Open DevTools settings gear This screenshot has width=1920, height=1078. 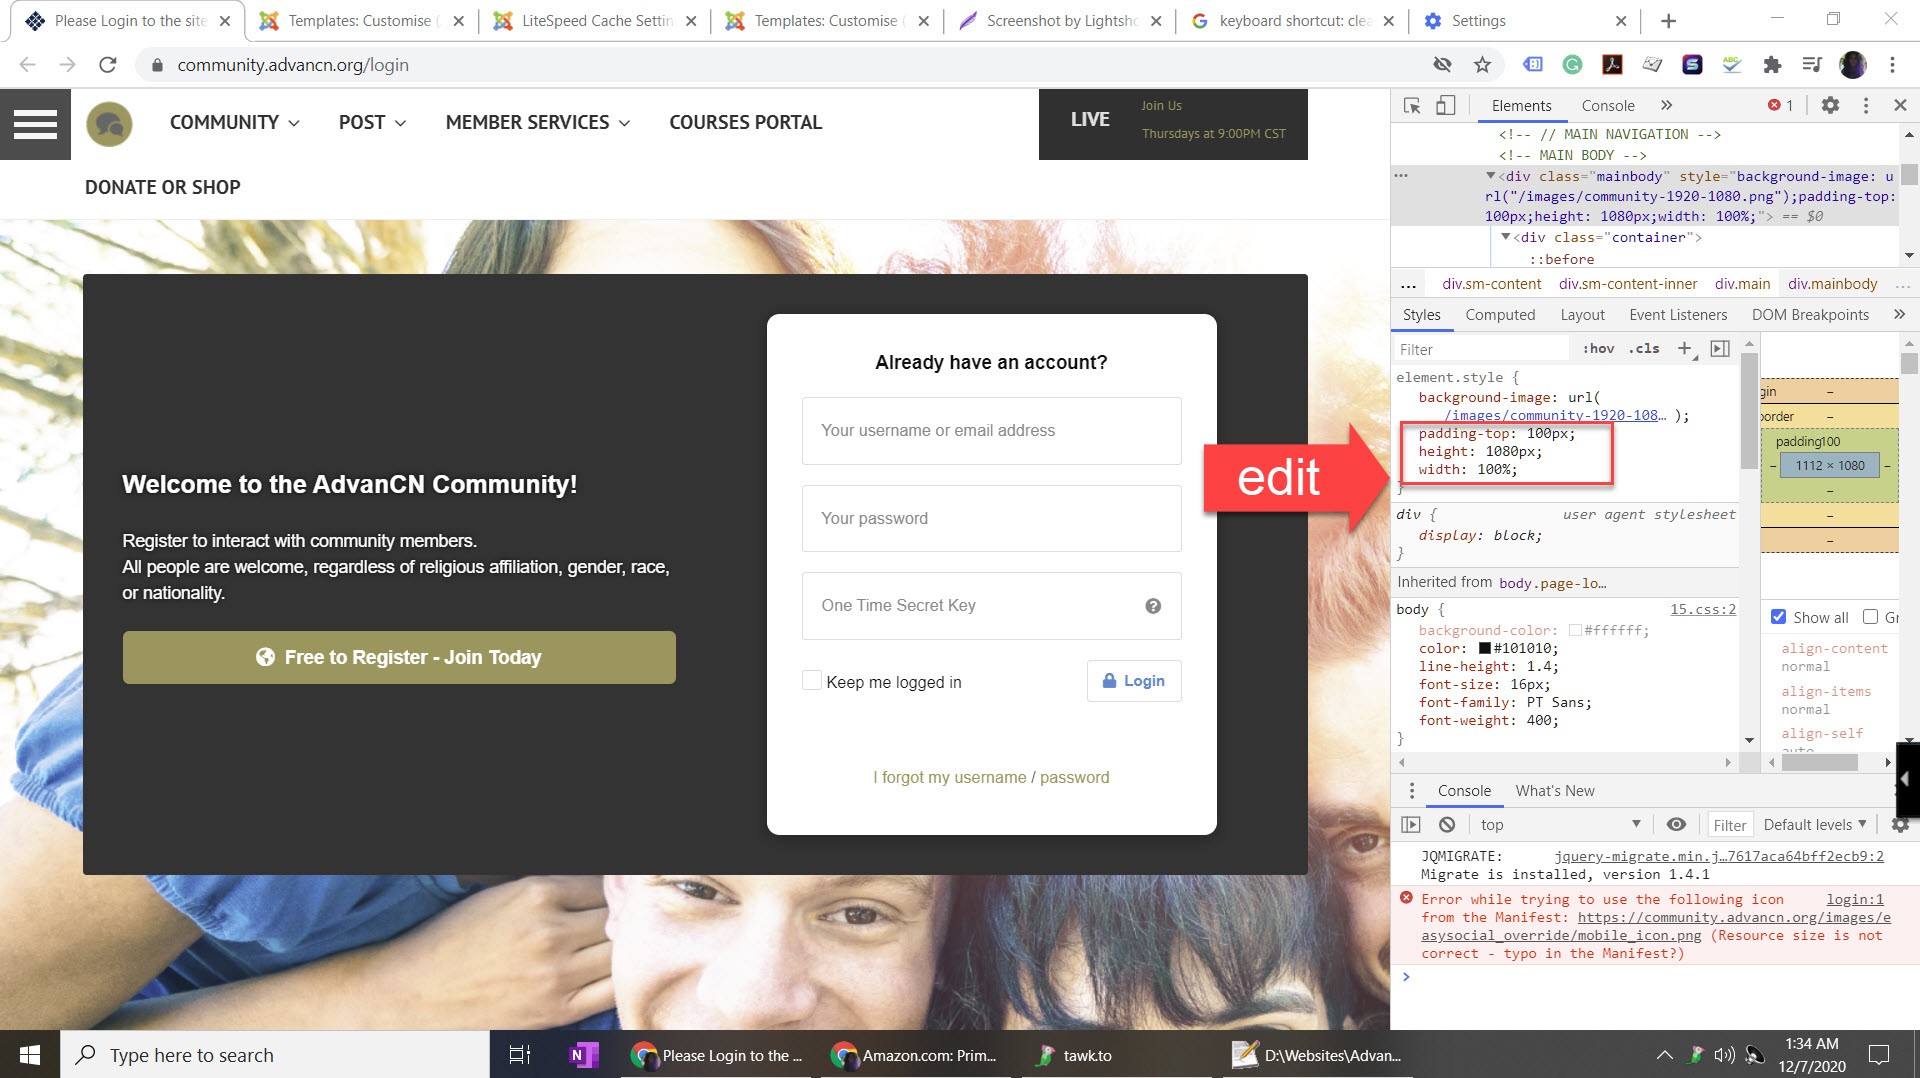(x=1830, y=105)
